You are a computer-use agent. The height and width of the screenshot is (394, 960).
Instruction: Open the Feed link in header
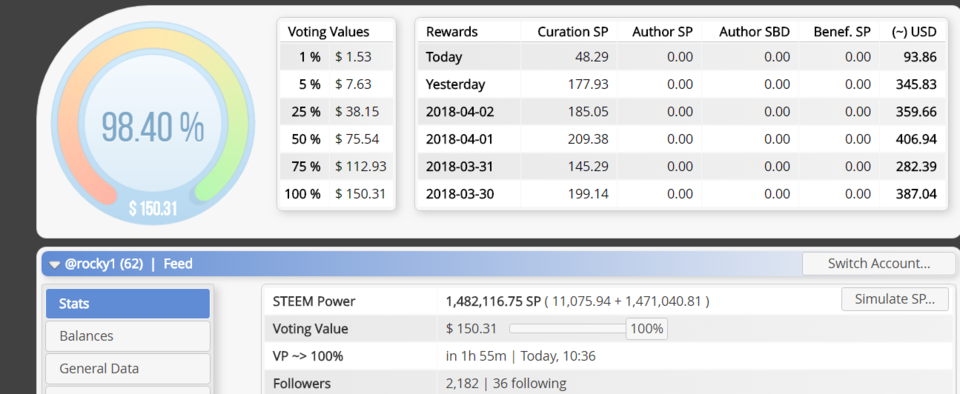coord(178,264)
